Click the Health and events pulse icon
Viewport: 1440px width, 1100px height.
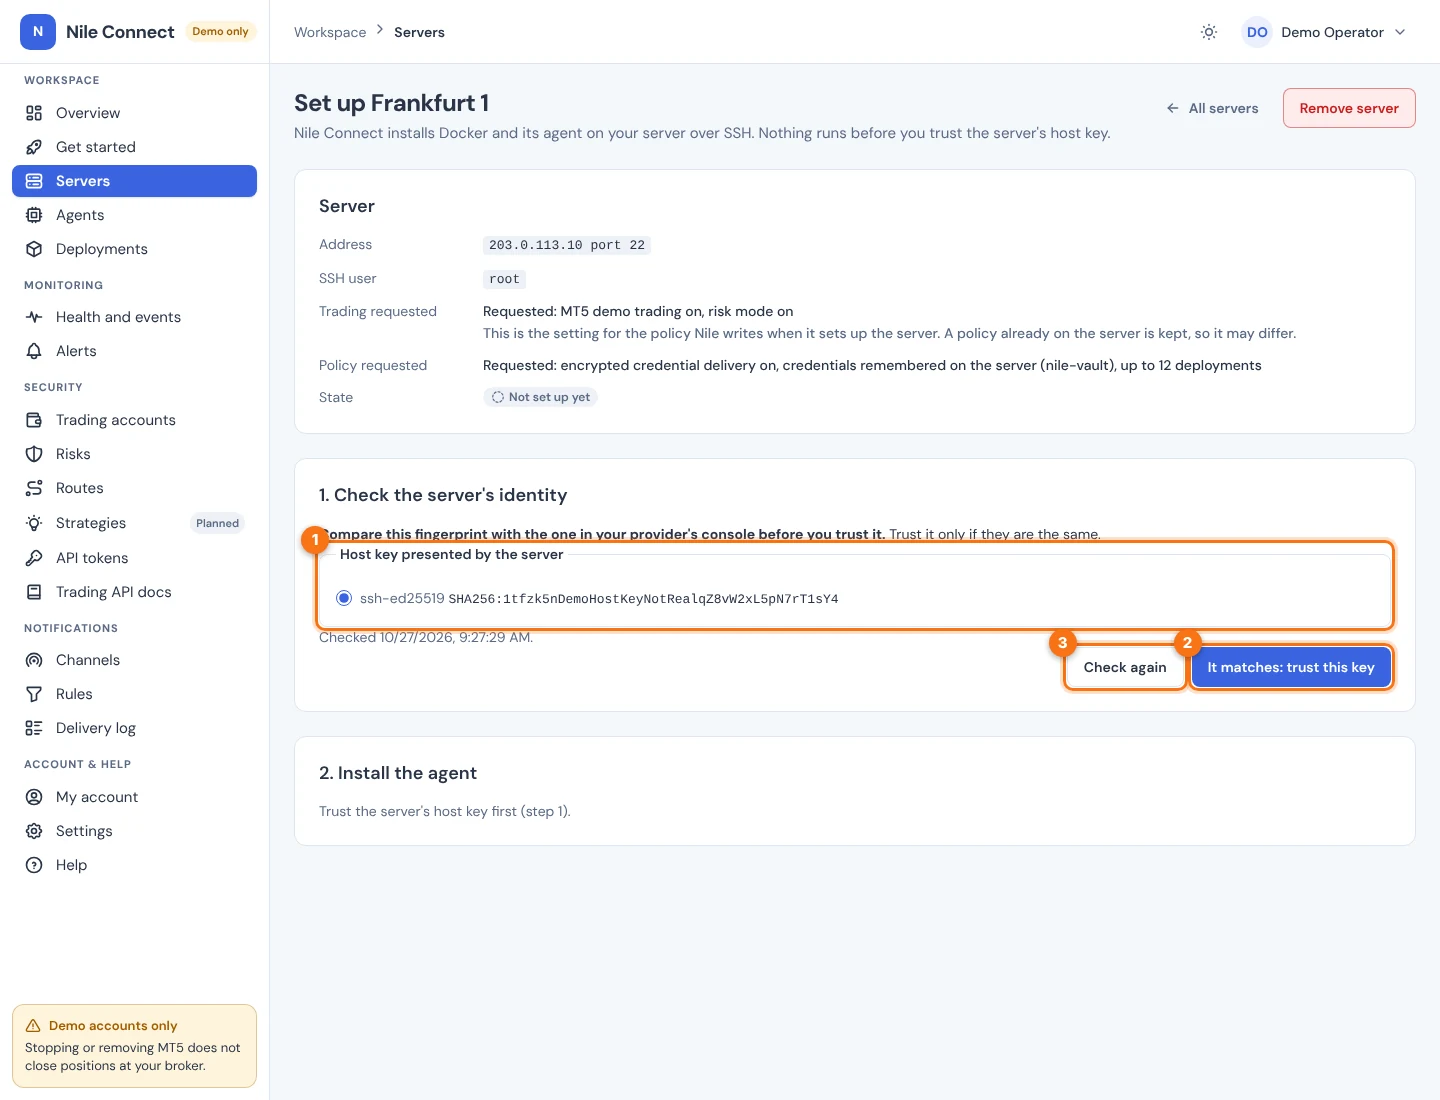click(34, 317)
